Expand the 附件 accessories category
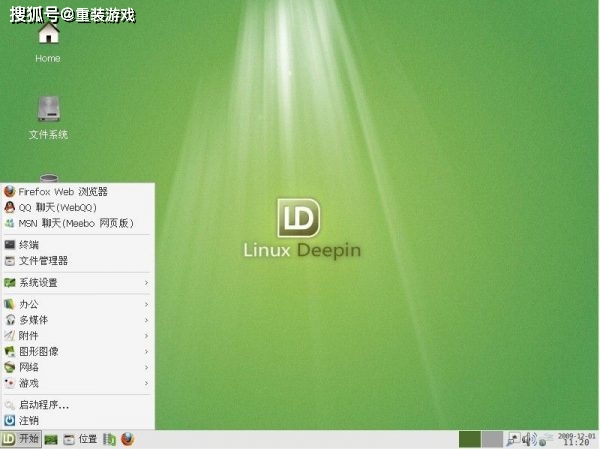Image resolution: width=600 pixels, height=449 pixels. (x=78, y=336)
